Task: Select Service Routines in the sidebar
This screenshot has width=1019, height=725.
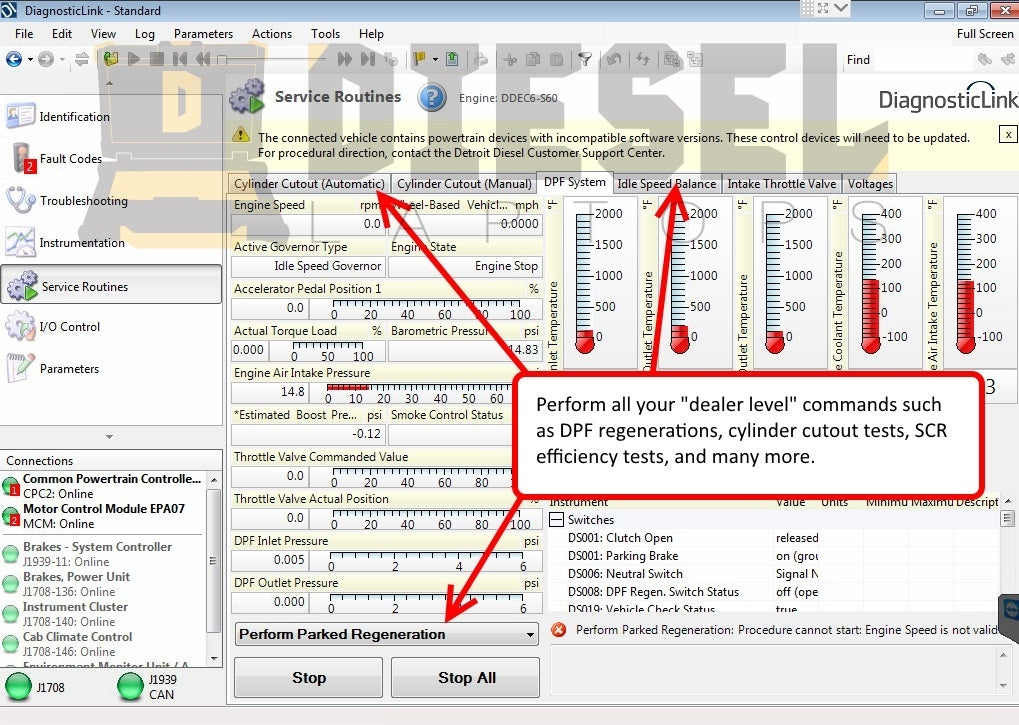Action: click(x=110, y=285)
